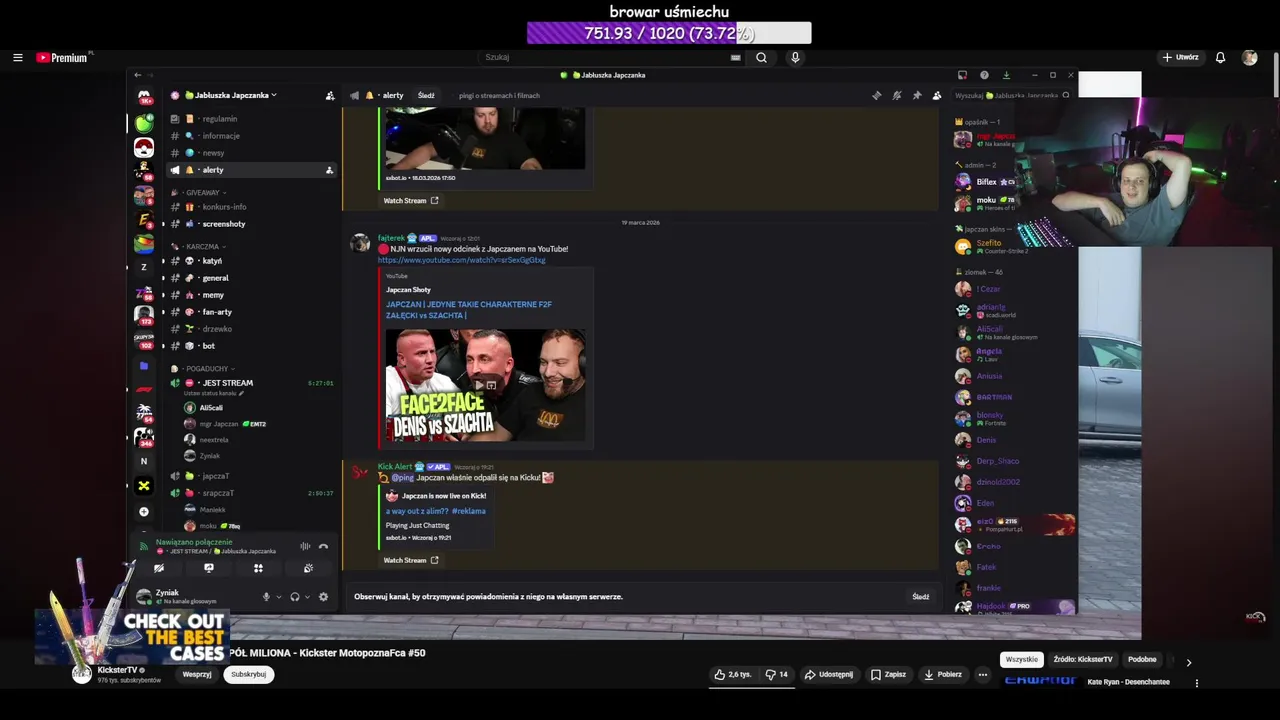This screenshot has height=720, width=1280.
Task: Click the Śledź tab in alerty header
Action: (x=426, y=95)
